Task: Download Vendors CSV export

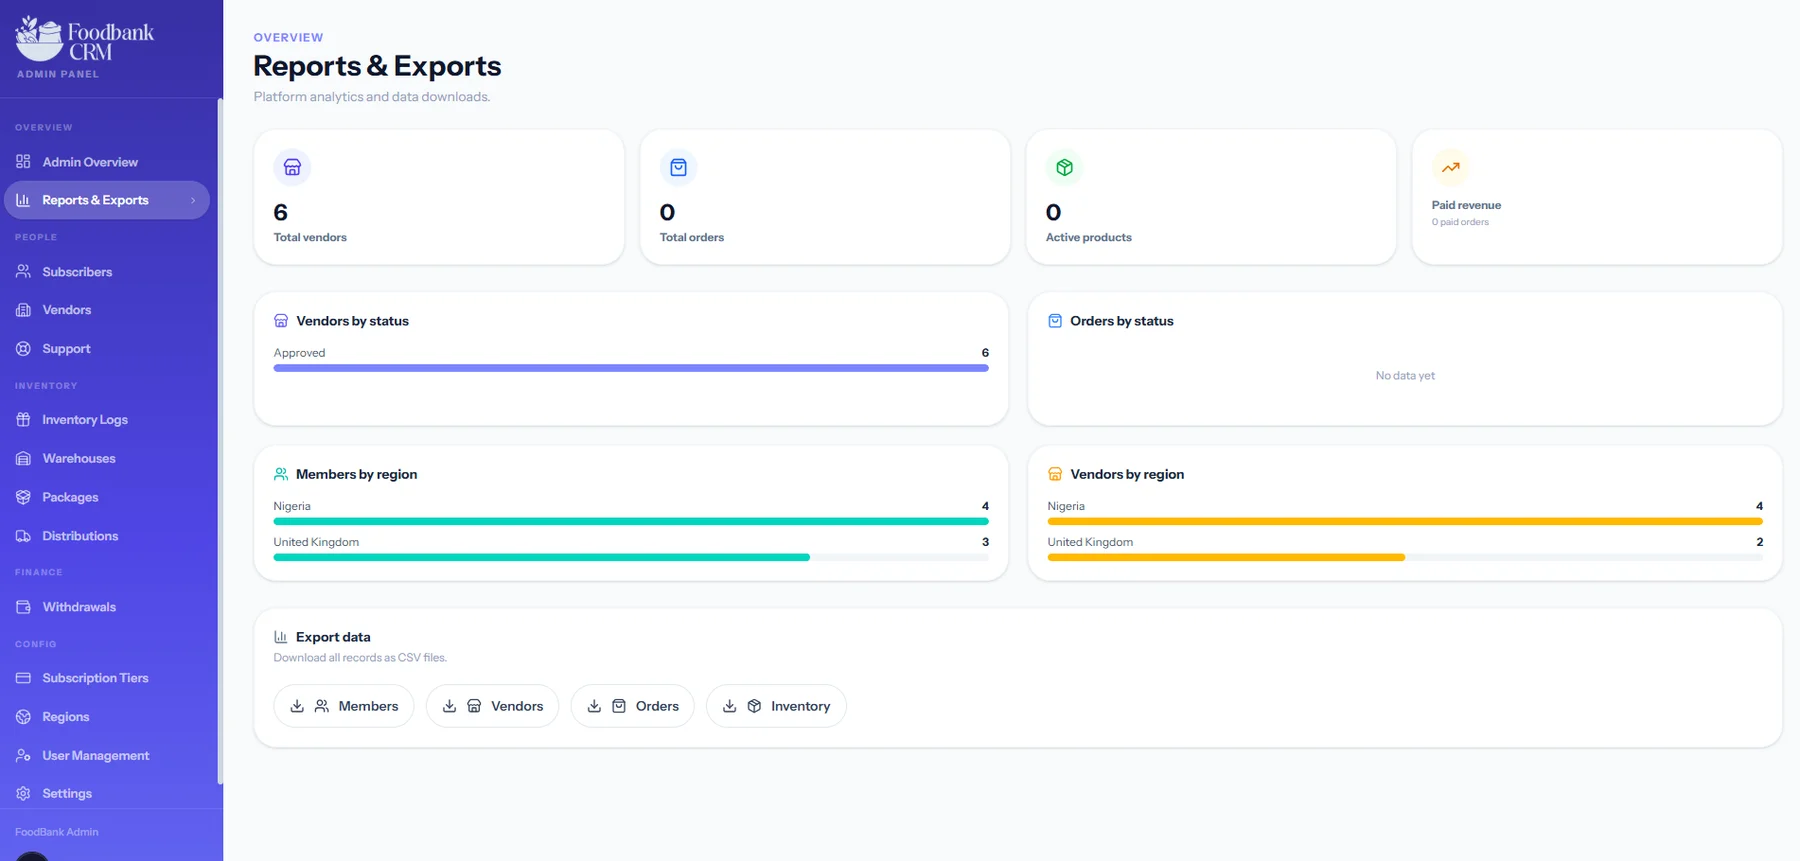Action: [492, 706]
